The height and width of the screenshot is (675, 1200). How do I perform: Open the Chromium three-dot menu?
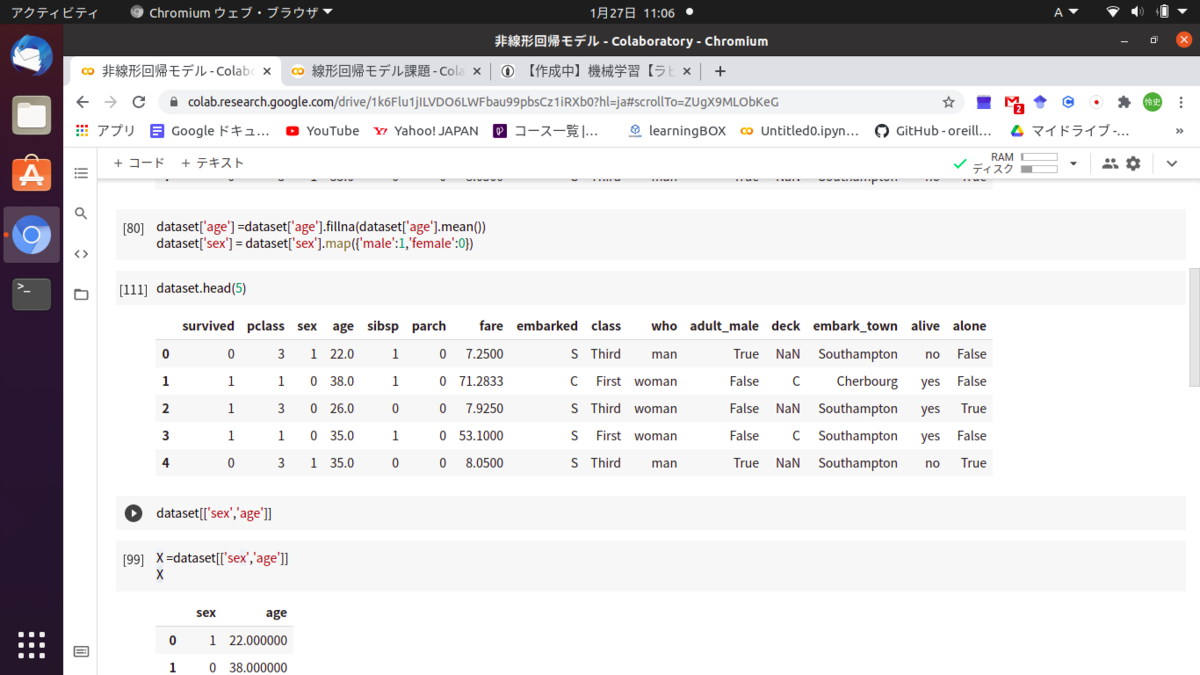[x=1181, y=102]
